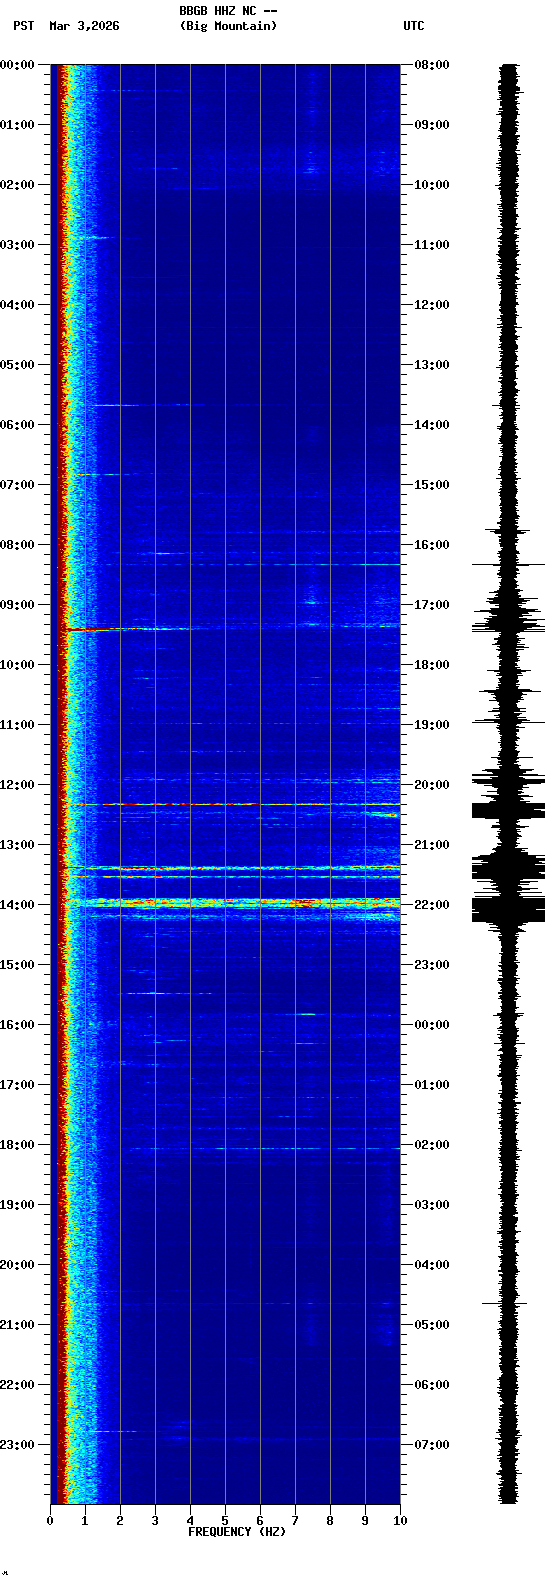Click the PST time label '14:00'
Viewport: 552px width, 1584px height.
tap(17, 905)
